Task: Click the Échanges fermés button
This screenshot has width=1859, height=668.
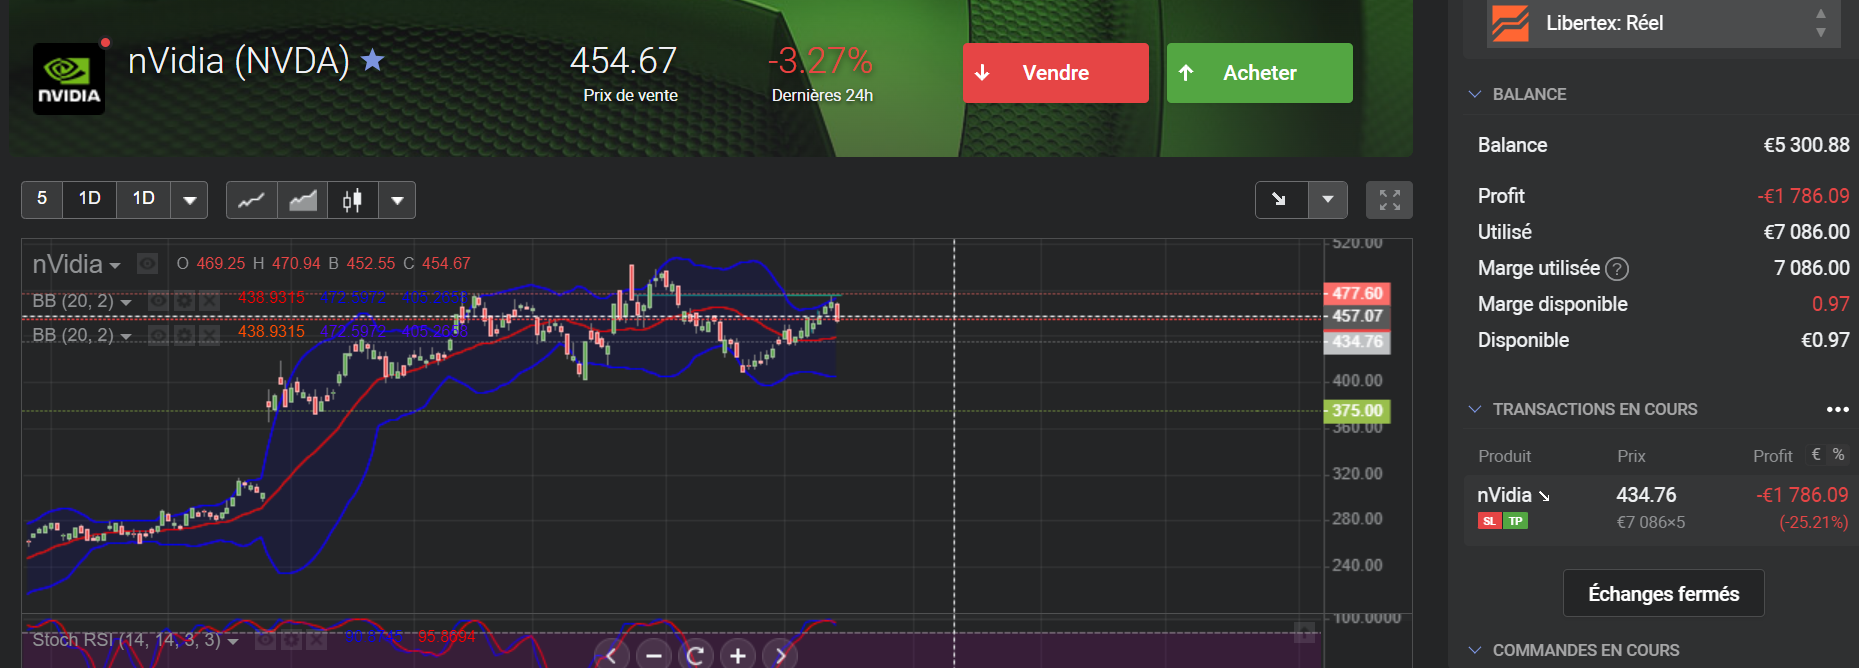Action: [1663, 594]
